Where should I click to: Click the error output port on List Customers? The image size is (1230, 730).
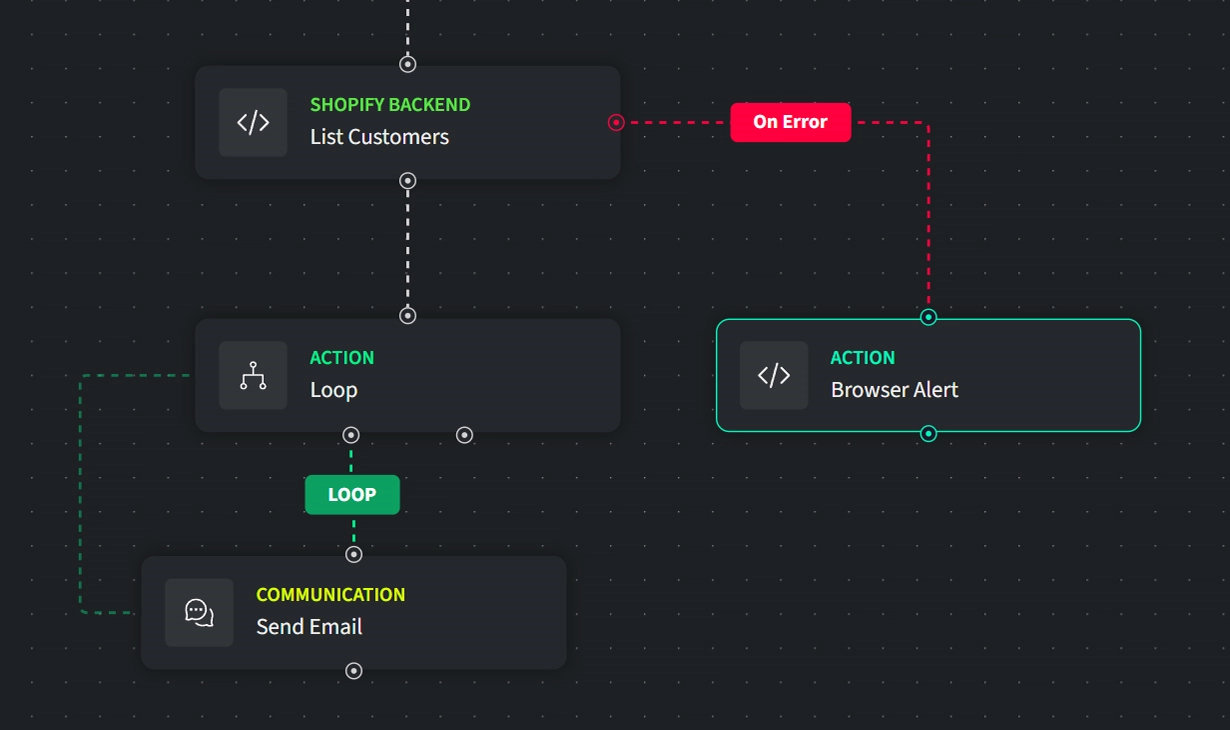(x=615, y=122)
